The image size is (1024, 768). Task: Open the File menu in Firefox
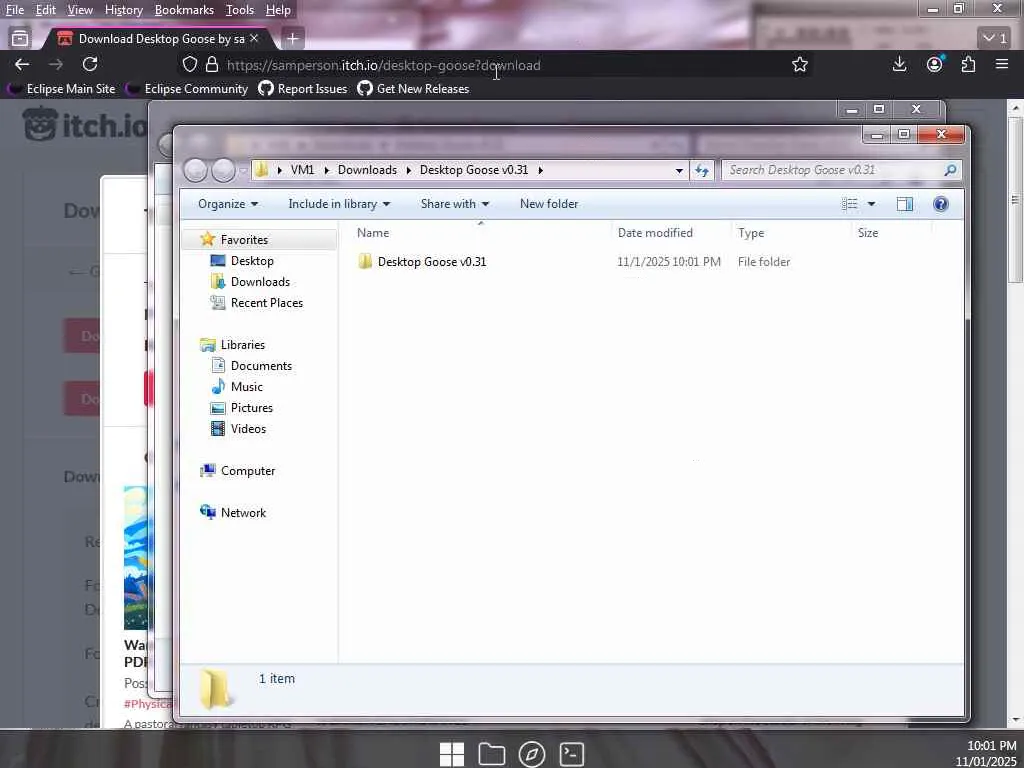[14, 10]
